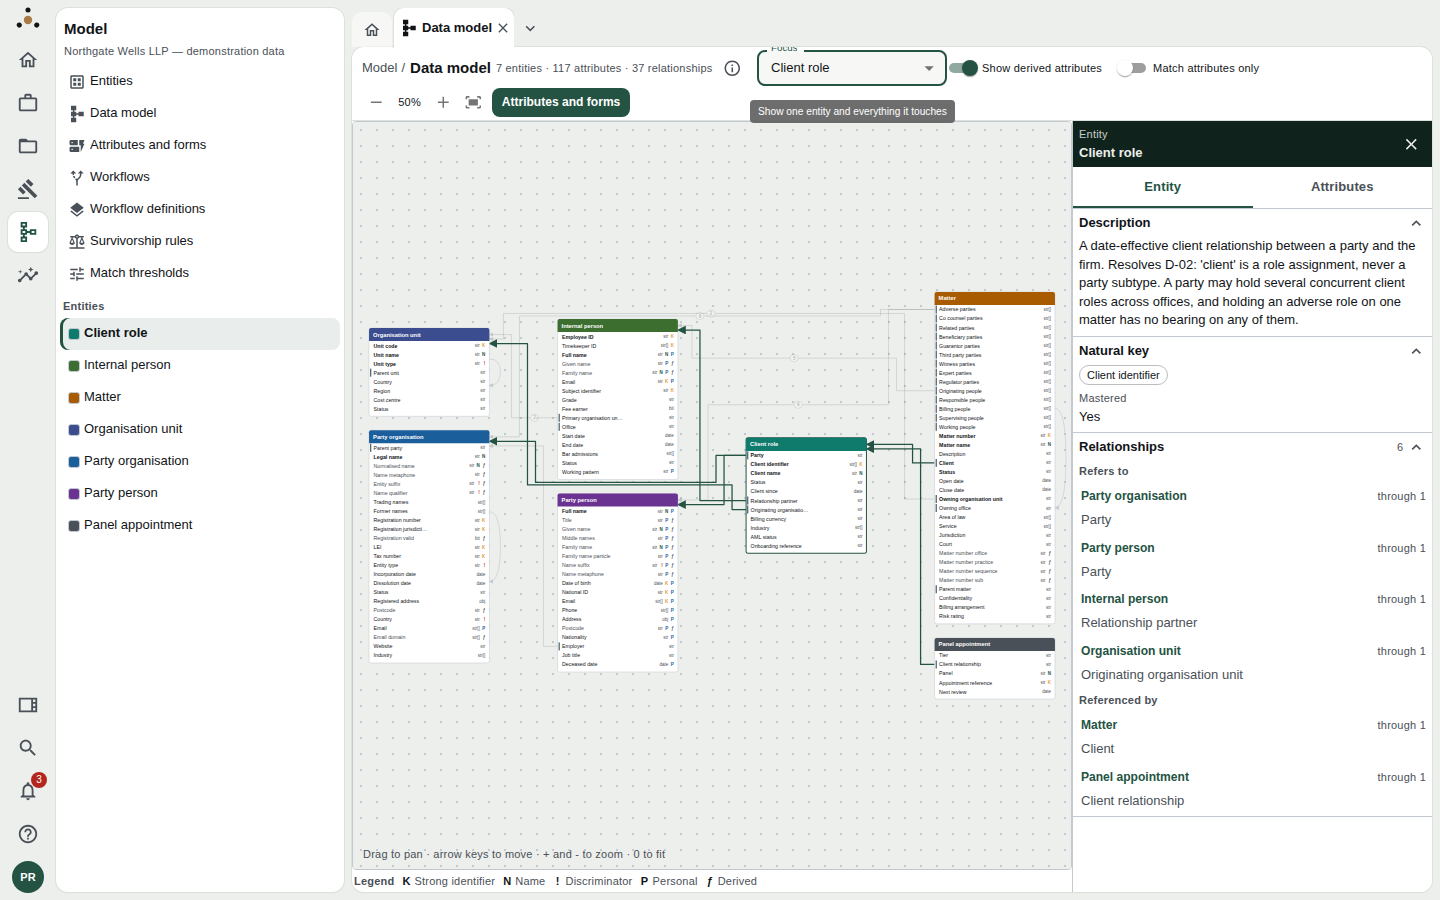Open the PR user avatar
Image resolution: width=1440 pixels, height=900 pixels.
click(28, 877)
